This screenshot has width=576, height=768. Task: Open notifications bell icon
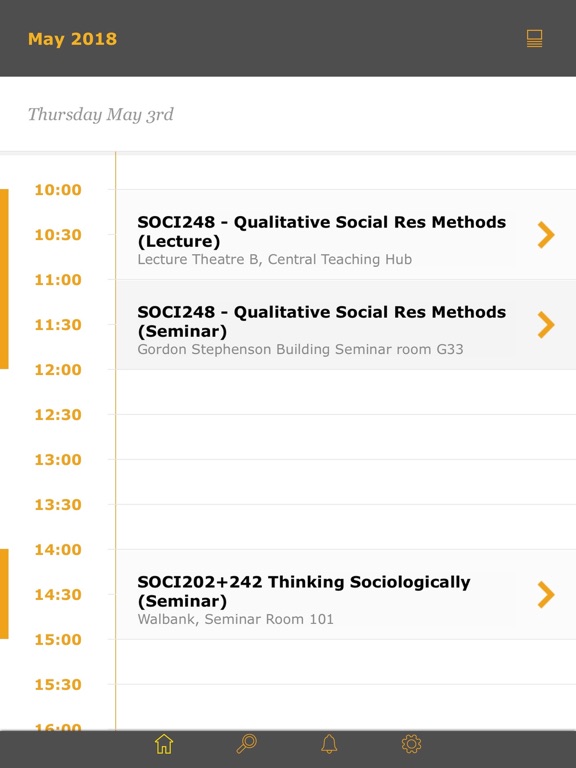tap(329, 744)
